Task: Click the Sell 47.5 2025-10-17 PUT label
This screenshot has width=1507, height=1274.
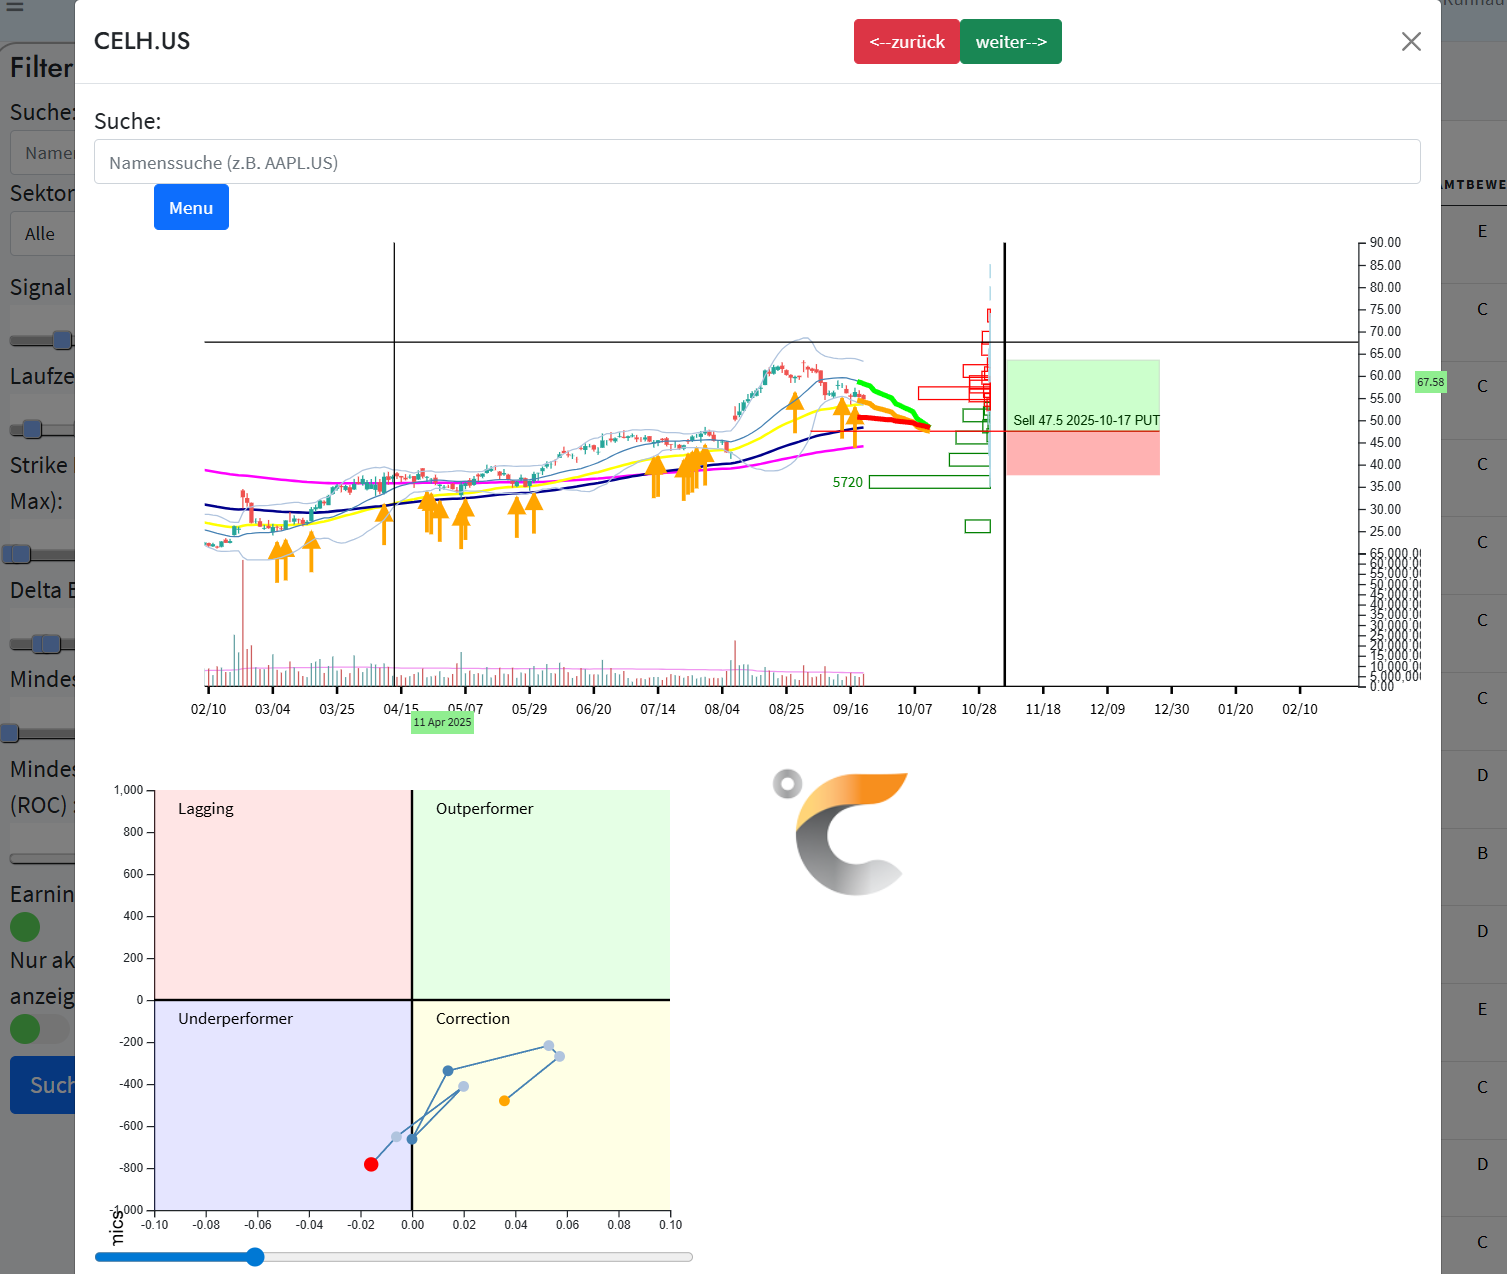Action: 1086,420
